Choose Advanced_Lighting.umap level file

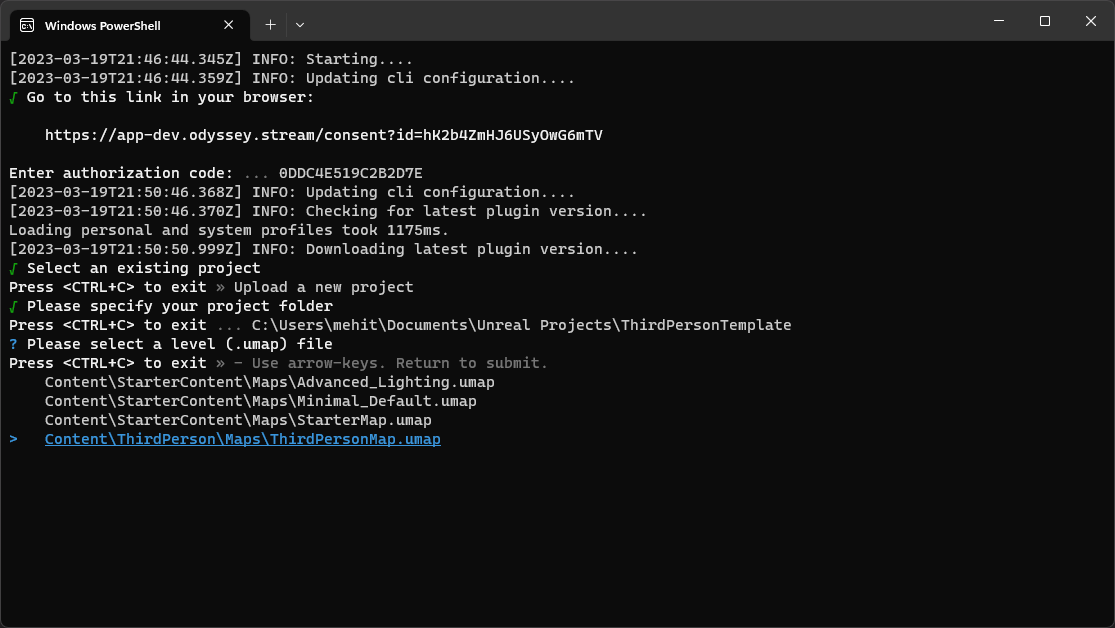click(x=270, y=383)
